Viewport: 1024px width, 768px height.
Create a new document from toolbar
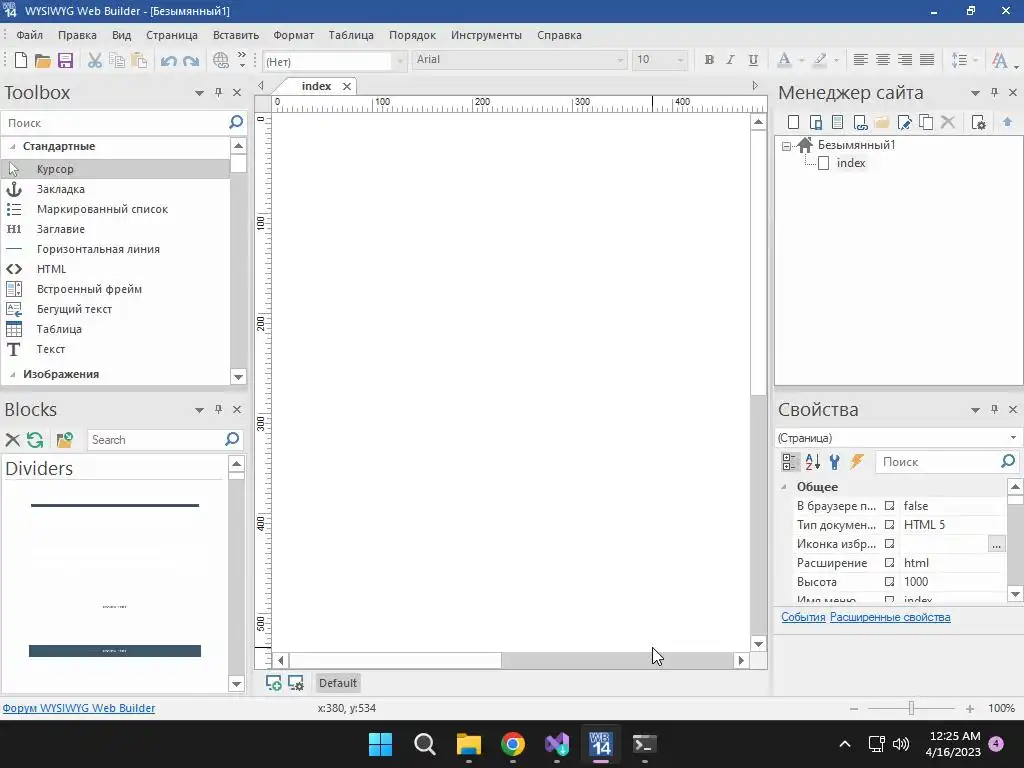pyautogui.click(x=21, y=60)
